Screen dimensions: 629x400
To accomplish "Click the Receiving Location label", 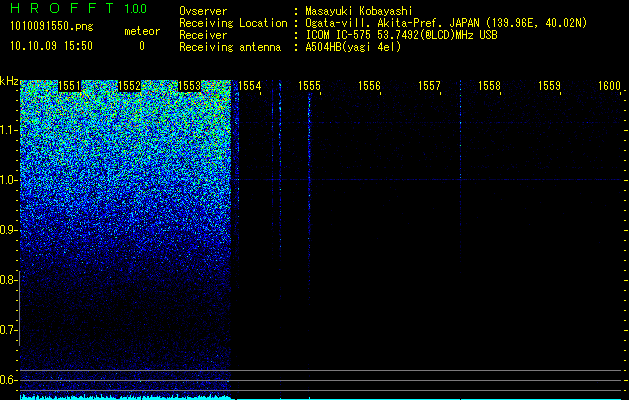I will click(233, 23).
